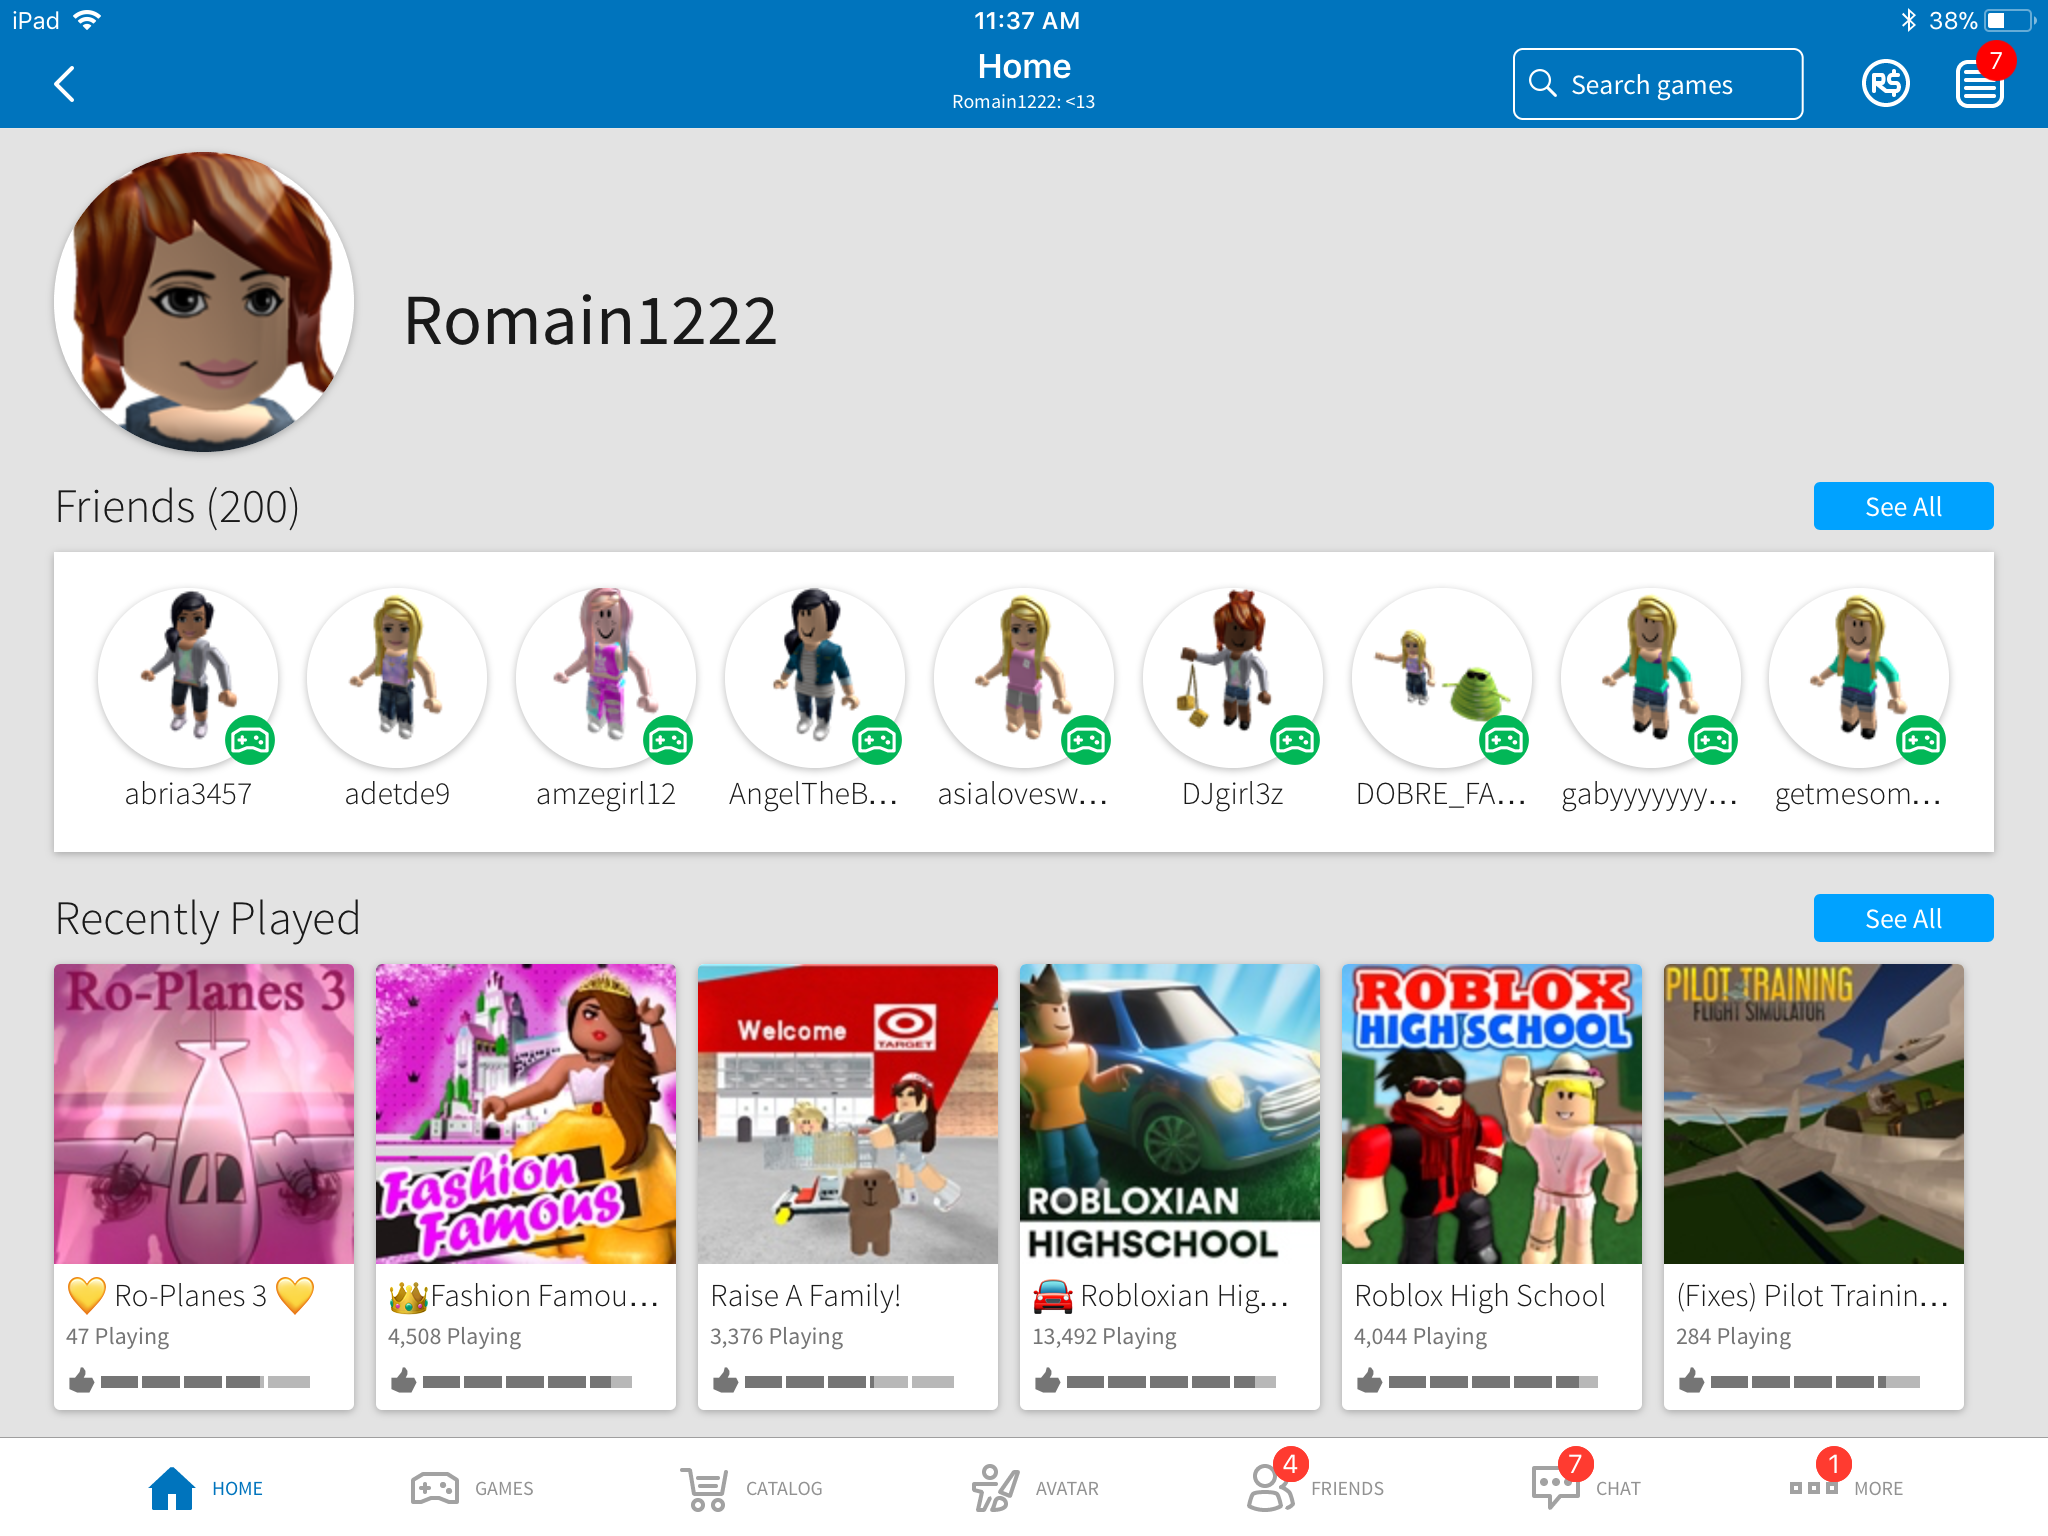
Task: Switch to the MORE tab label
Action: (x=1878, y=1489)
